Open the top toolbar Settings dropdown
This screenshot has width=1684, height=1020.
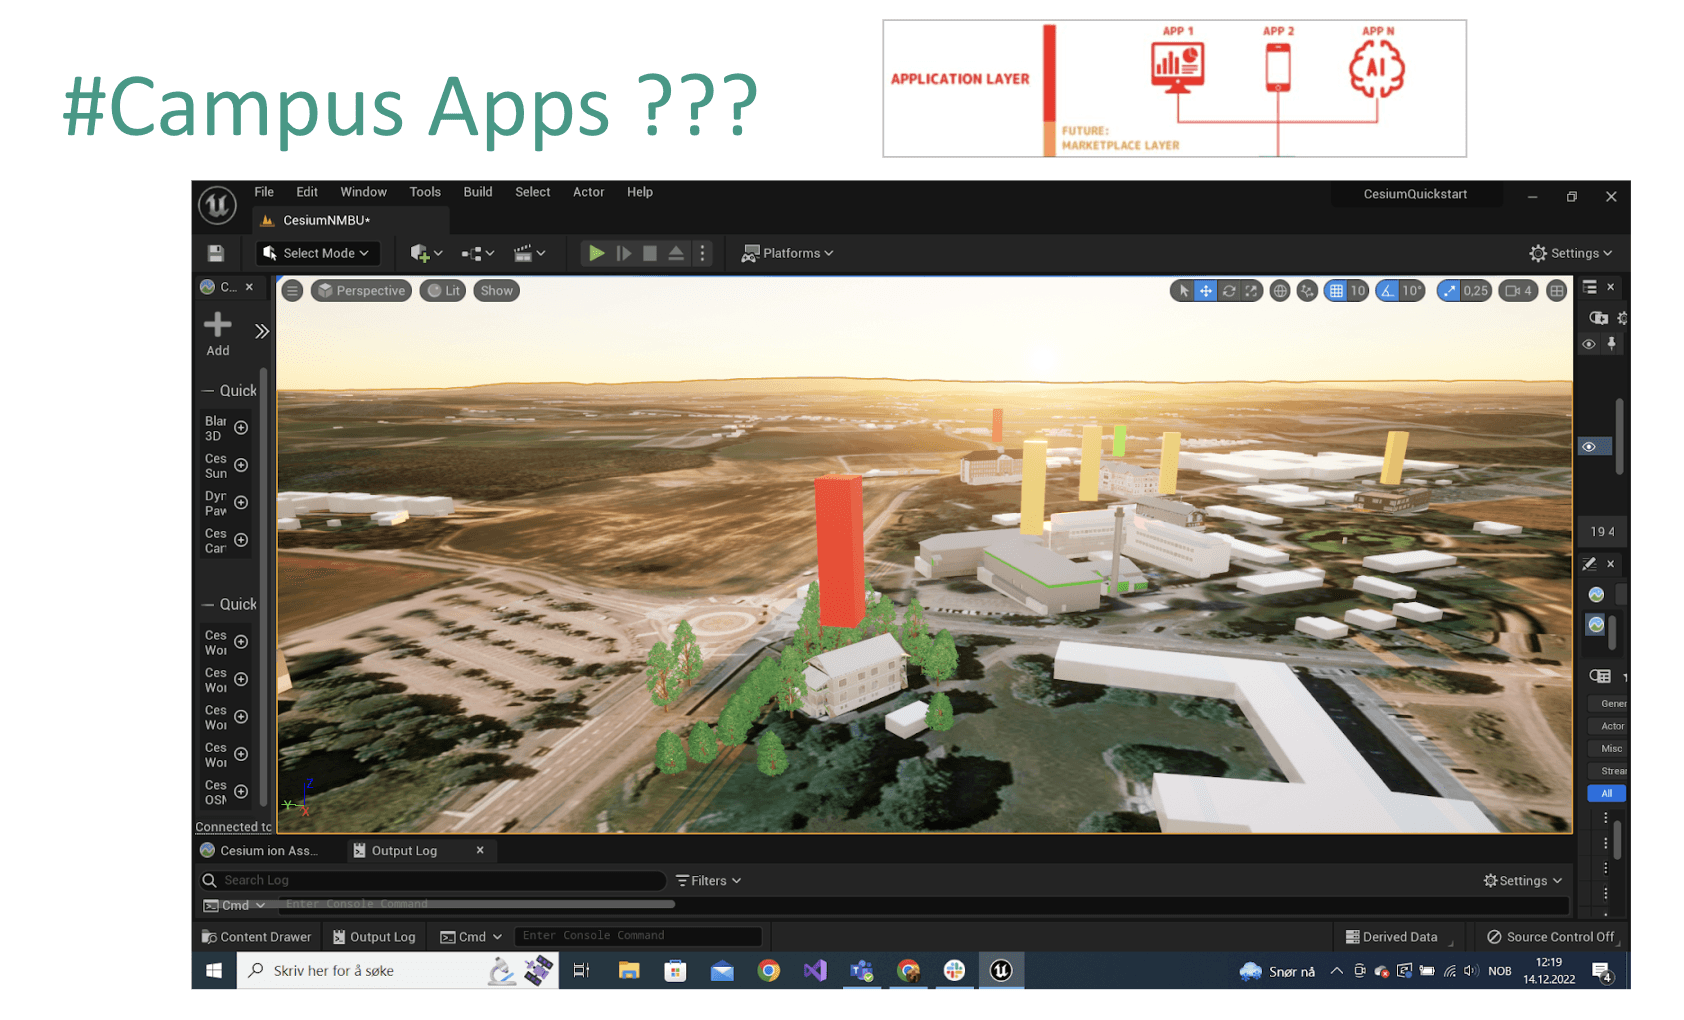[x=1571, y=253]
